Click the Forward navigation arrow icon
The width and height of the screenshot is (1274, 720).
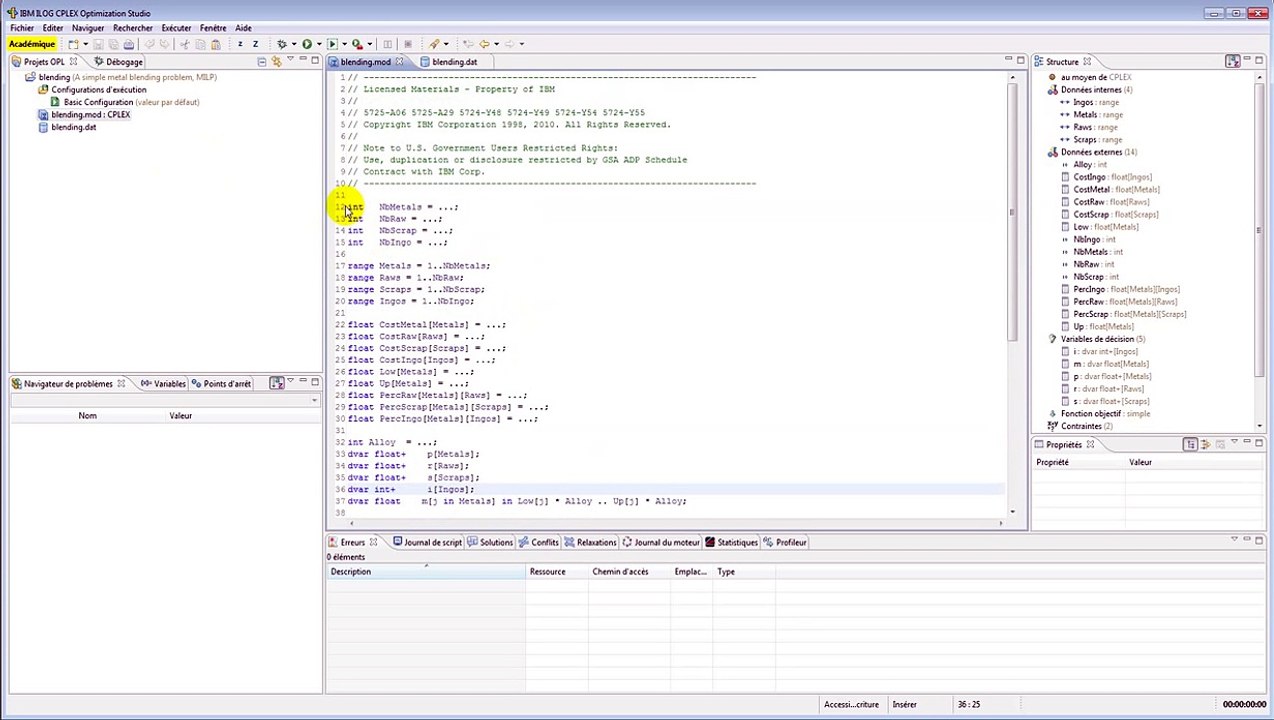tap(509, 44)
